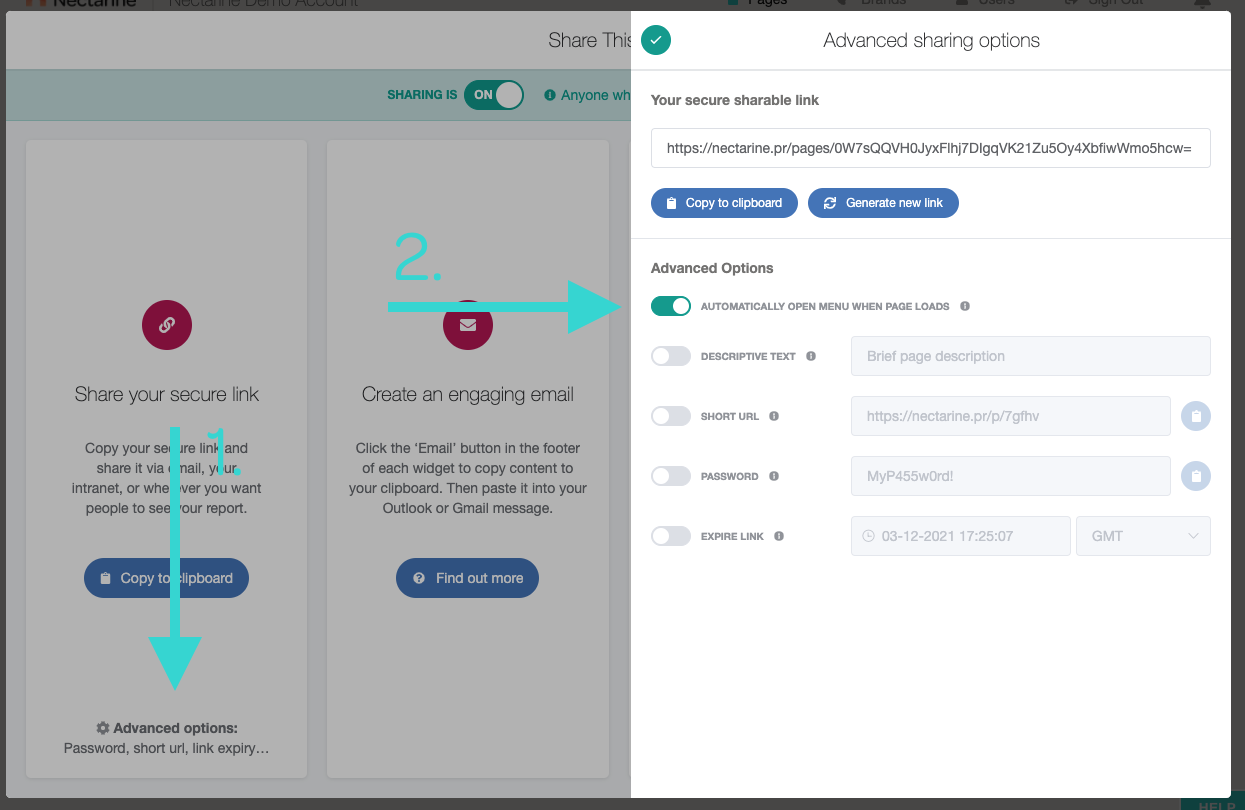Image resolution: width=1245 pixels, height=810 pixels.
Task: Click the Find out more button
Action: coord(467,578)
